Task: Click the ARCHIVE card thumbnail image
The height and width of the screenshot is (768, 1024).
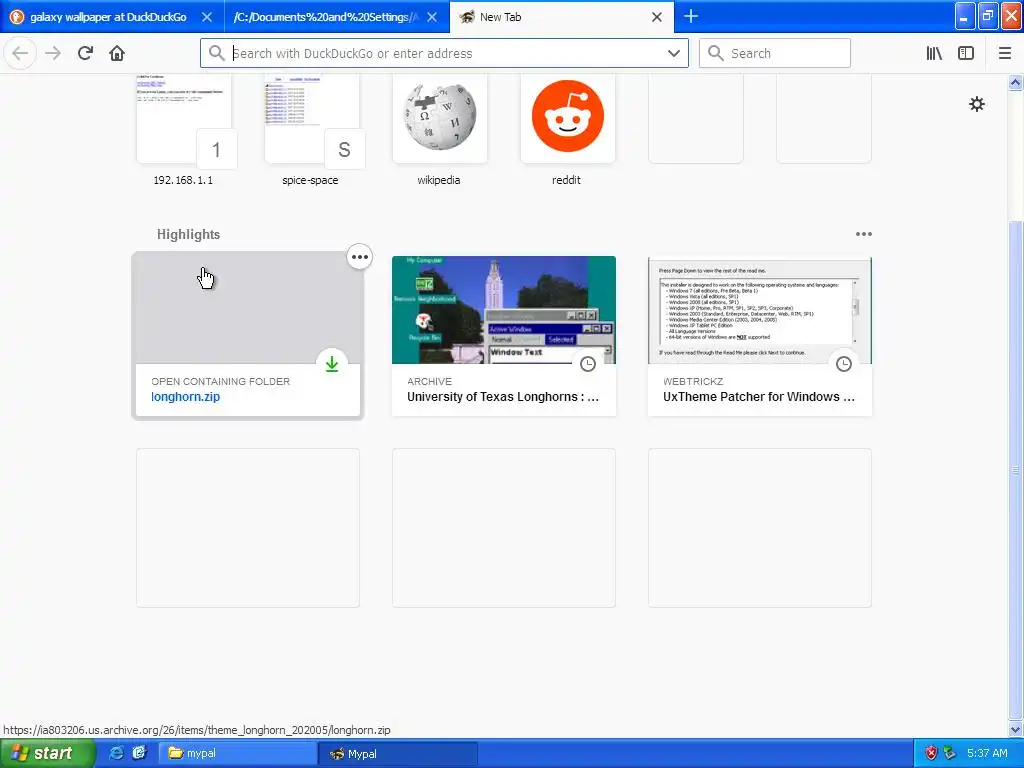Action: click(x=504, y=310)
